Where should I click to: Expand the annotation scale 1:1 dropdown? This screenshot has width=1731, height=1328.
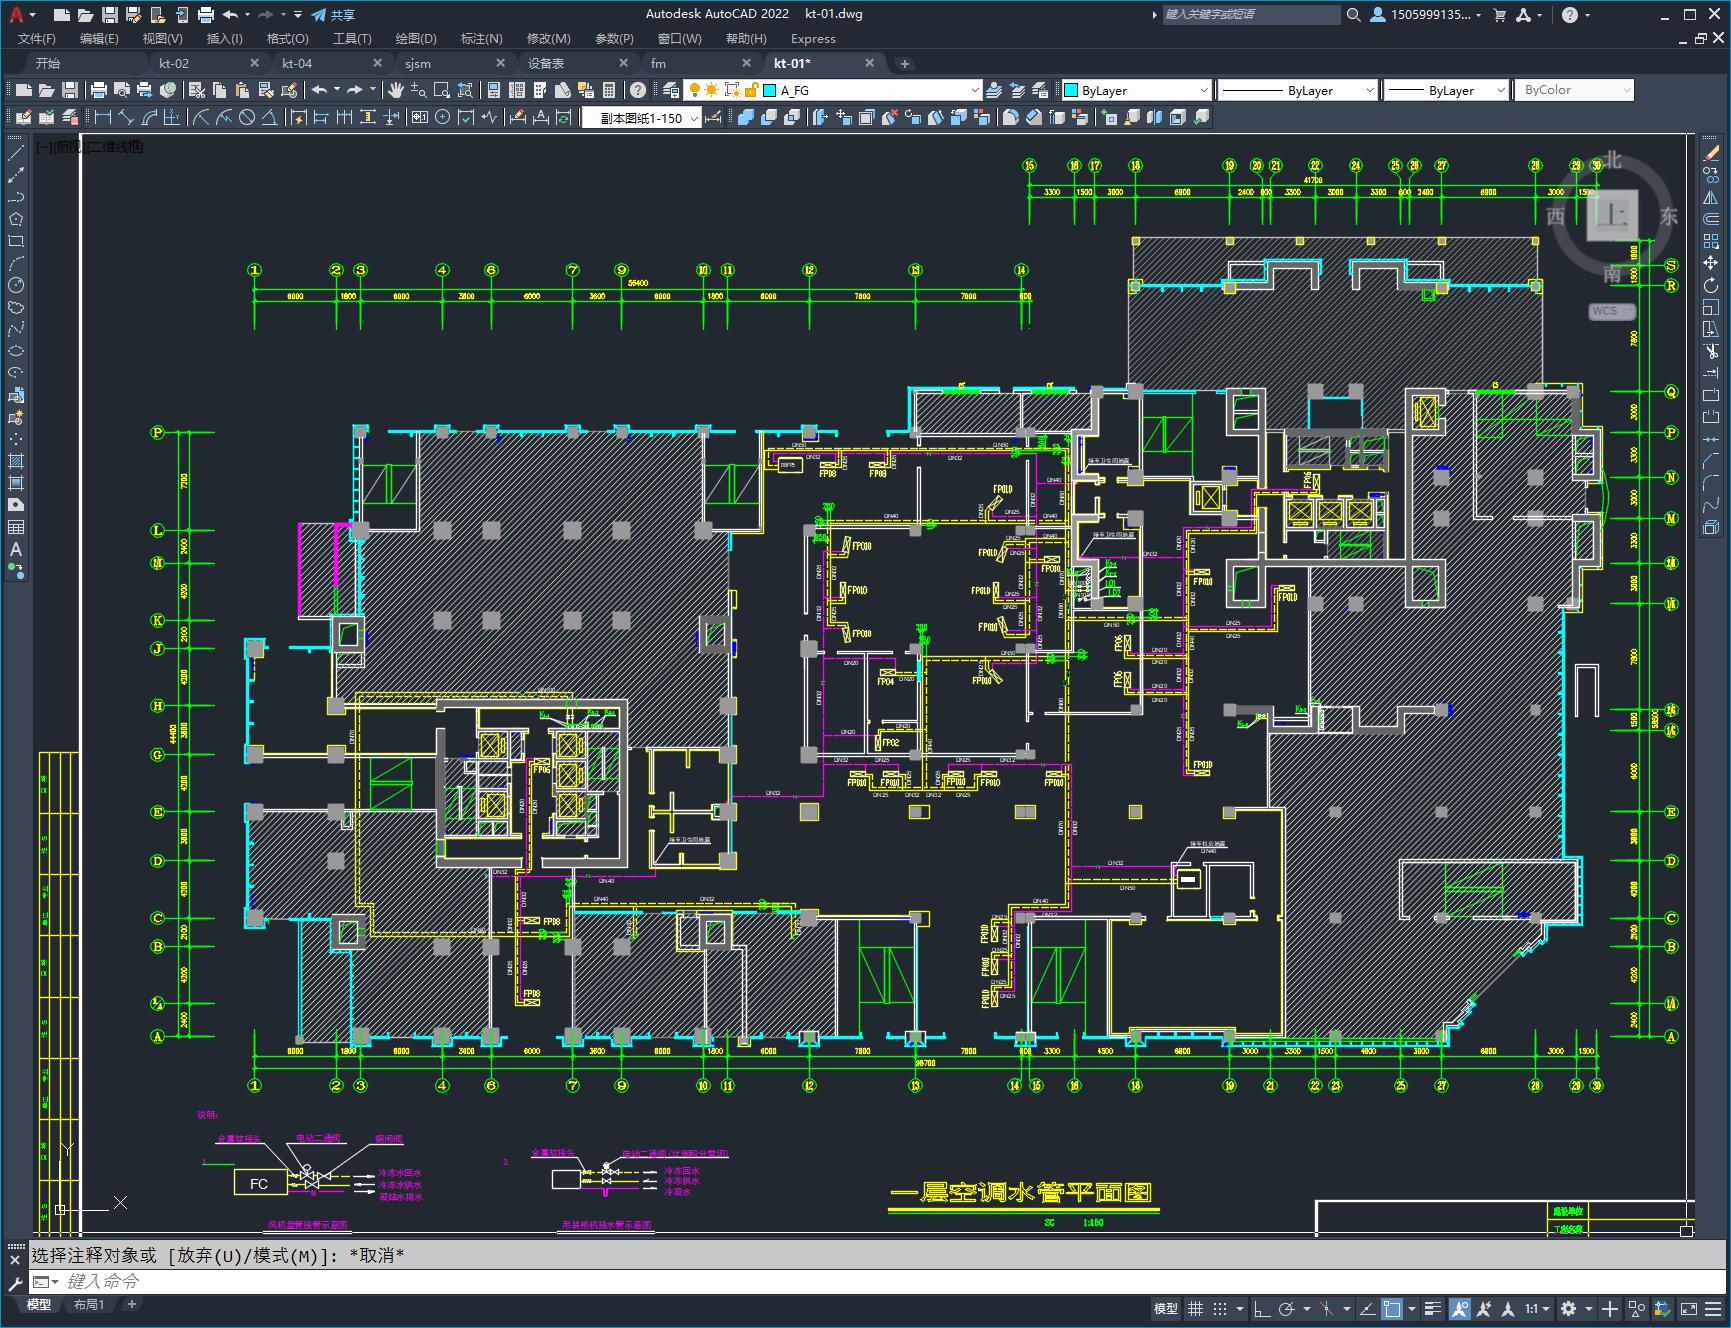(1537, 1308)
